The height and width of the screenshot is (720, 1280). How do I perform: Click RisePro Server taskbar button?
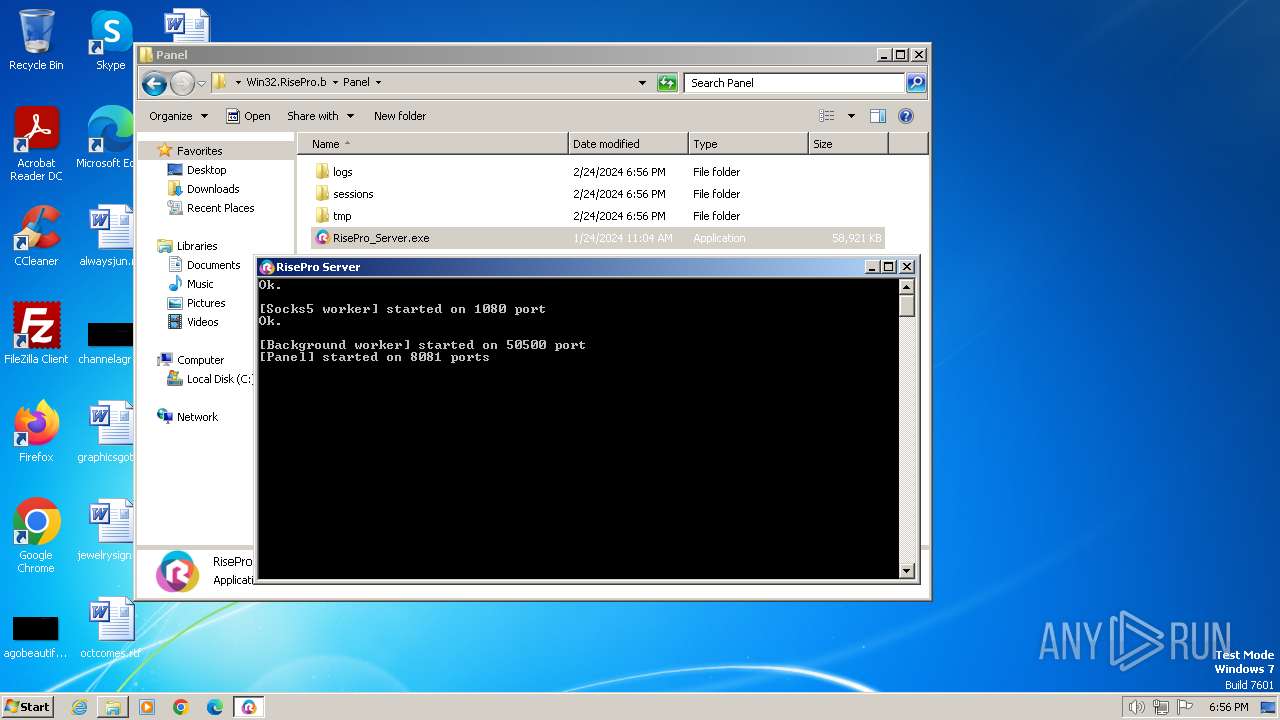pyautogui.click(x=249, y=707)
